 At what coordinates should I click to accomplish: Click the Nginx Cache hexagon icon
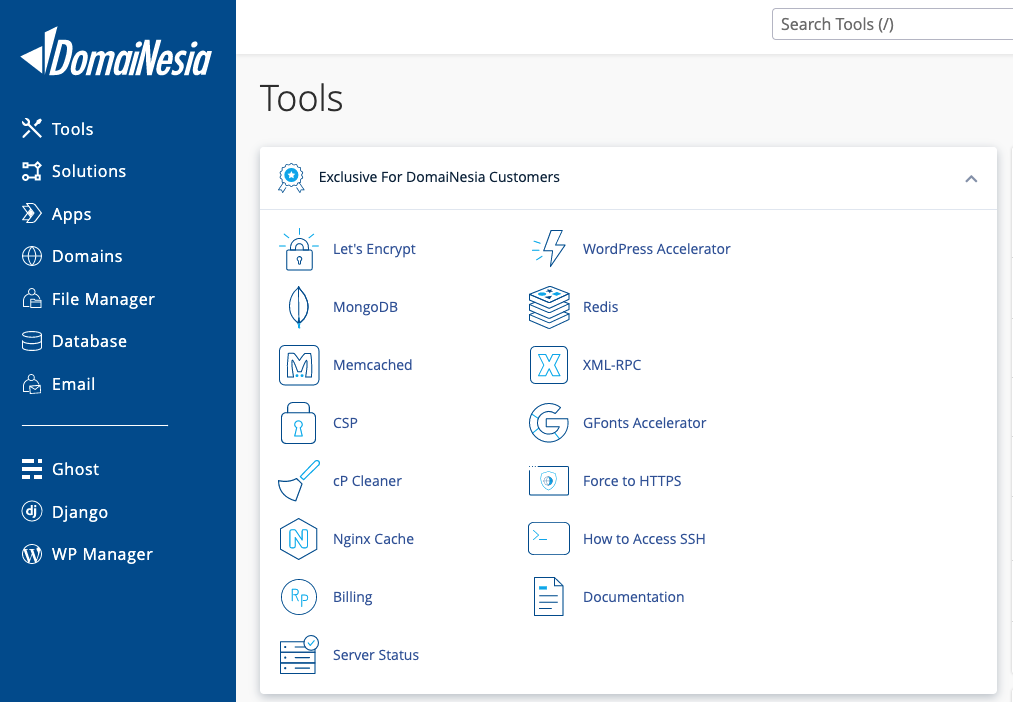(x=298, y=539)
